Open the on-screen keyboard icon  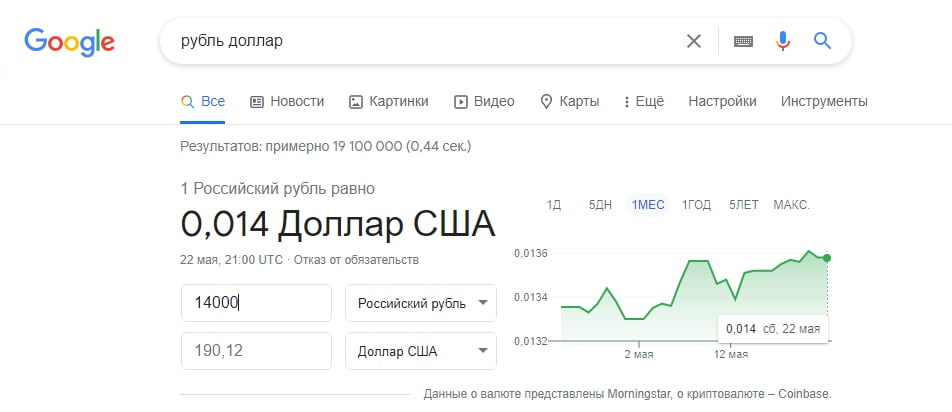pyautogui.click(x=743, y=41)
